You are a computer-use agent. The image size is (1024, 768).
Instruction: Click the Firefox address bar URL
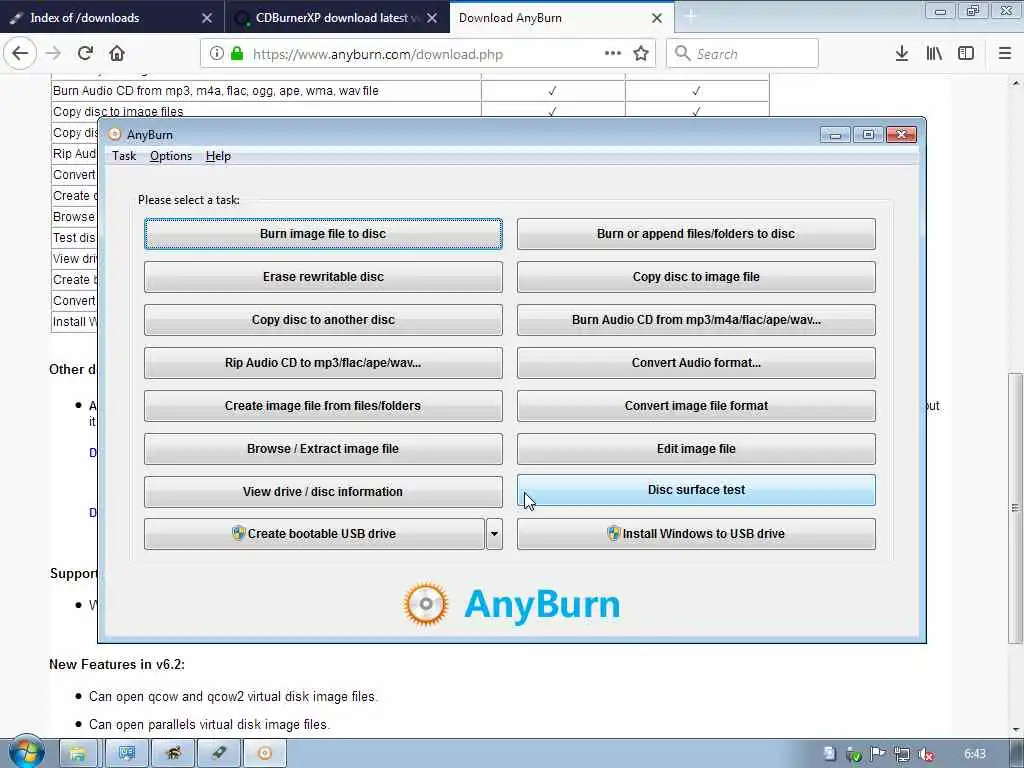[378, 54]
